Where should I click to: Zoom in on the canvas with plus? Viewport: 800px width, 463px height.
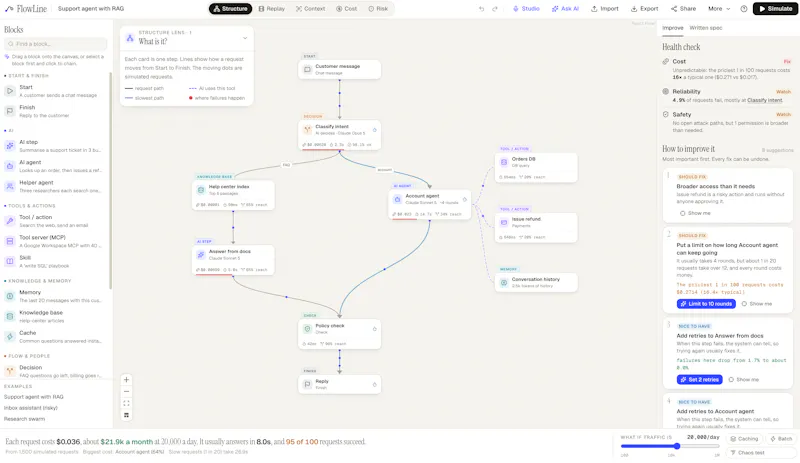(x=127, y=380)
